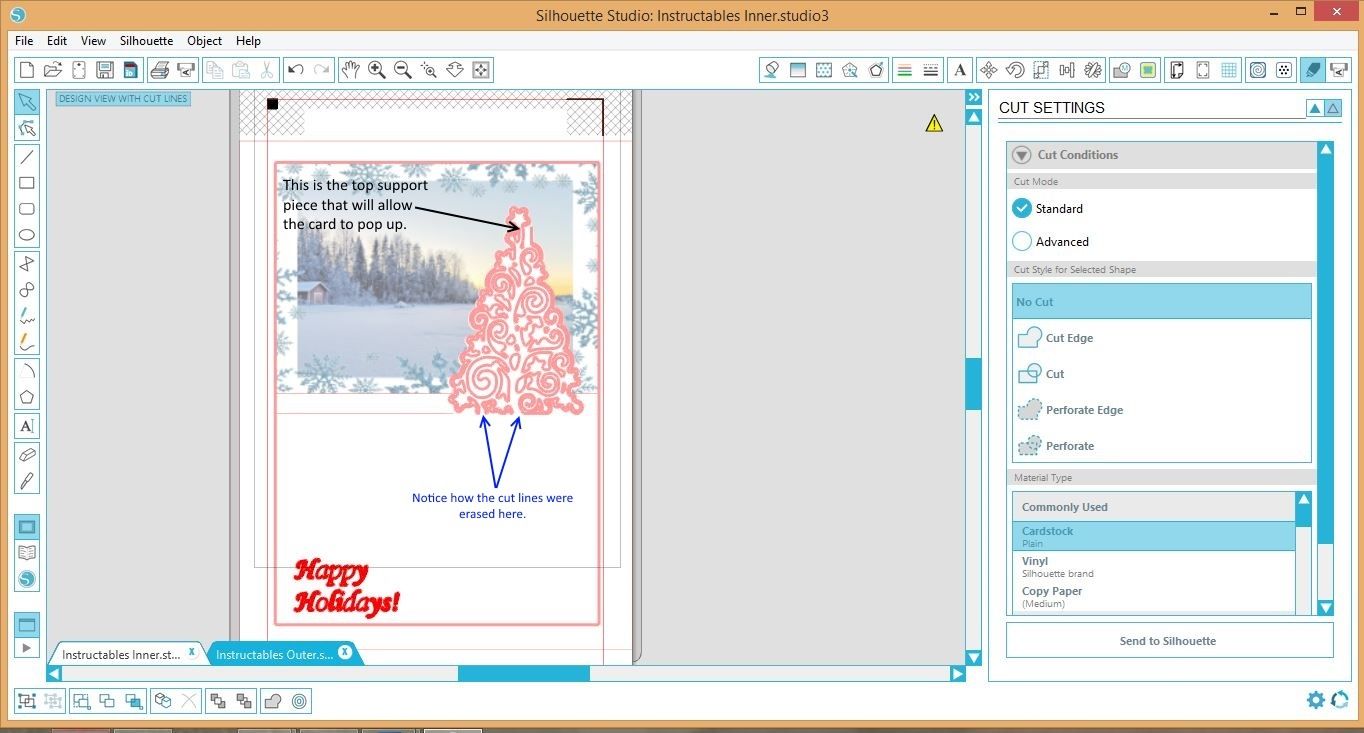Open the Fill Gradient options
The height and width of the screenshot is (733, 1364).
[796, 70]
